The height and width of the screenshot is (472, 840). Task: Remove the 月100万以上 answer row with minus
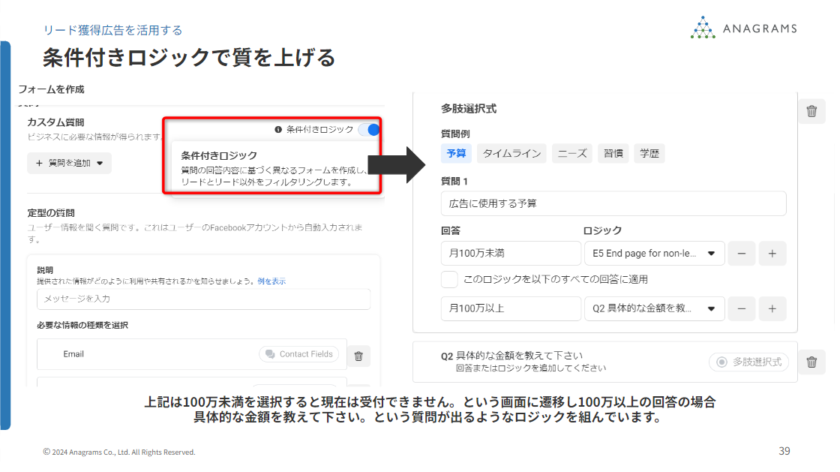click(741, 308)
